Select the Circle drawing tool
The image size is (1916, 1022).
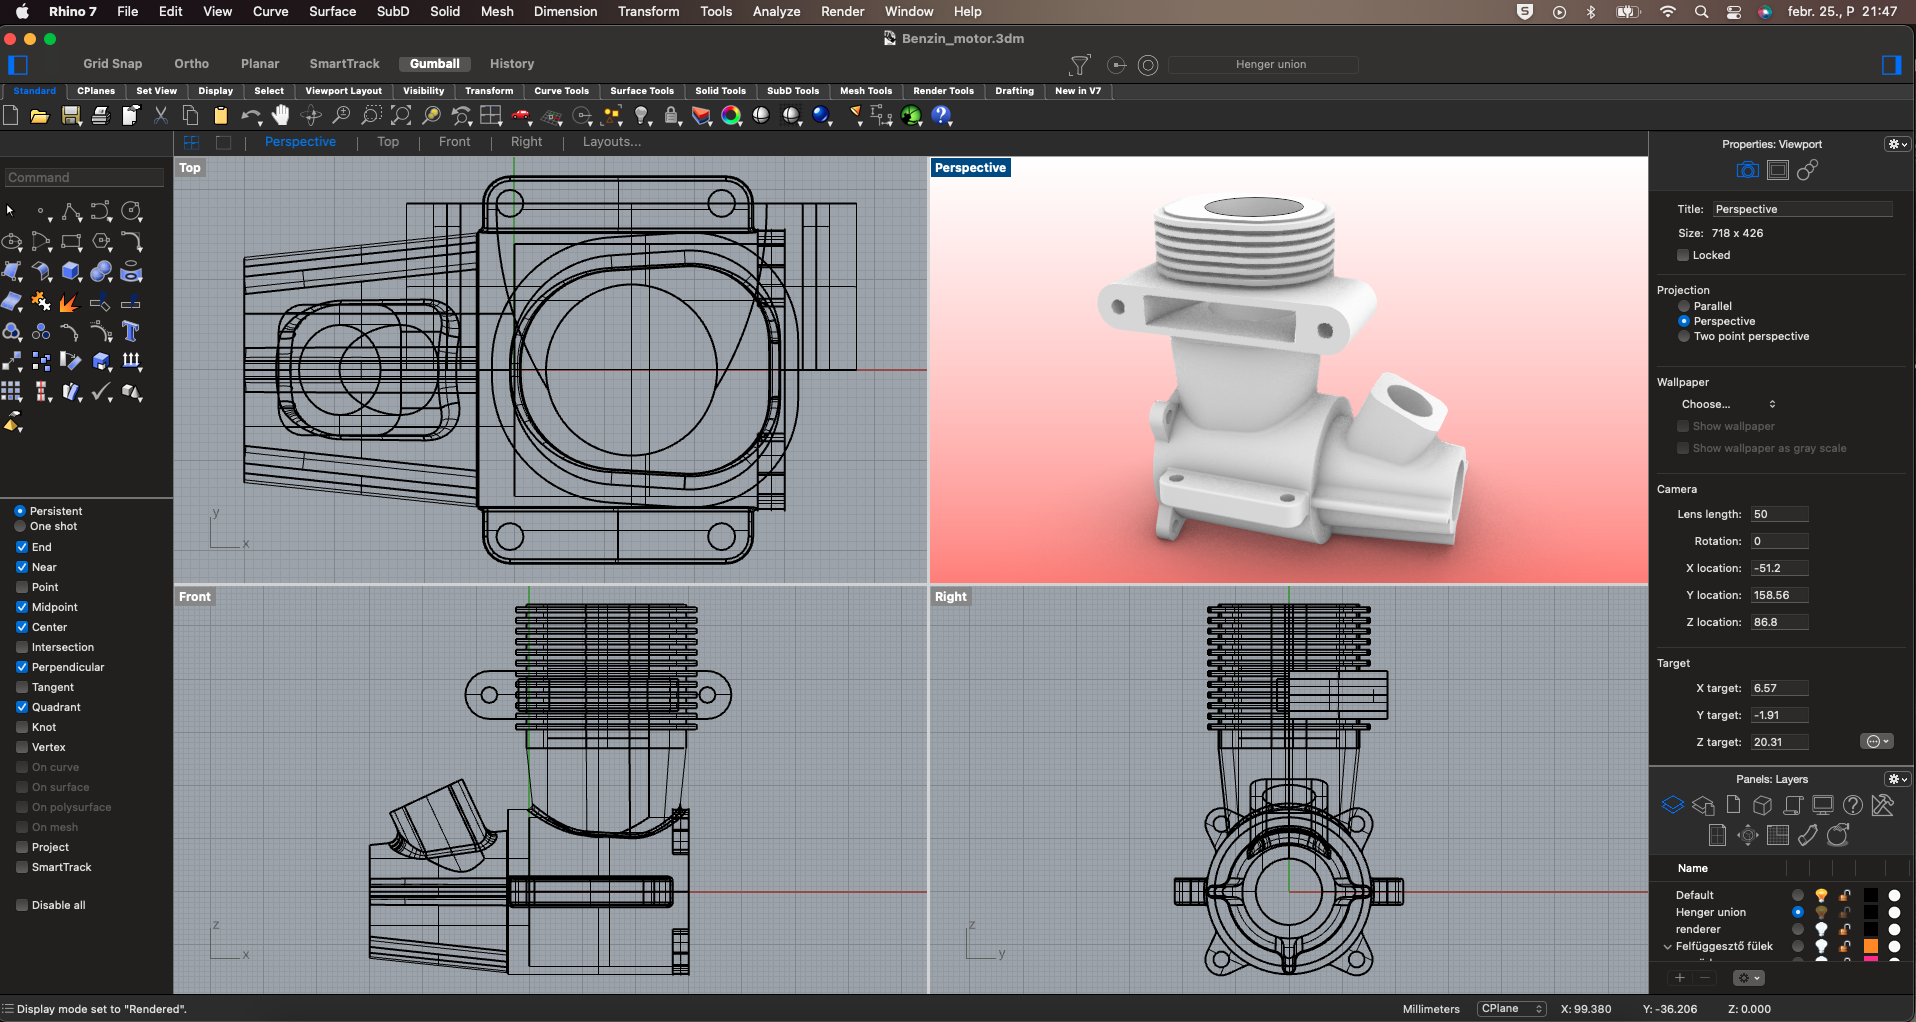[x=131, y=211]
